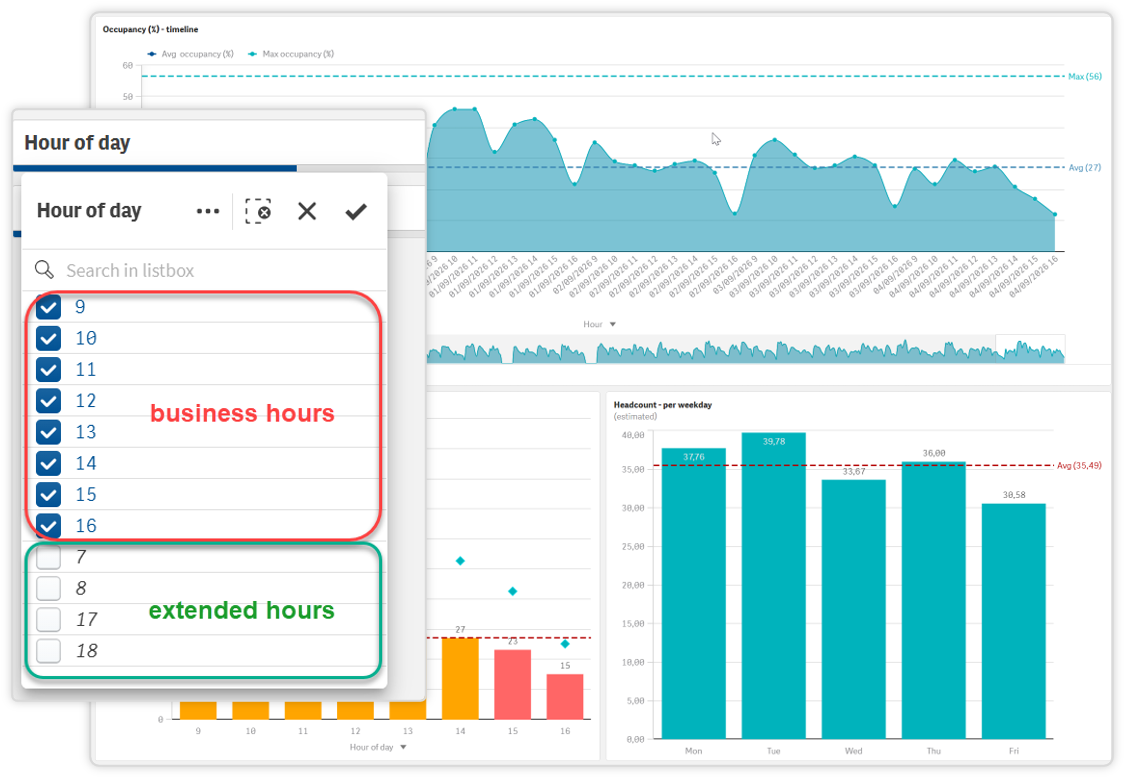The height and width of the screenshot is (778, 1125).
Task: Click the hour 15 red bar
Action: 512,684
